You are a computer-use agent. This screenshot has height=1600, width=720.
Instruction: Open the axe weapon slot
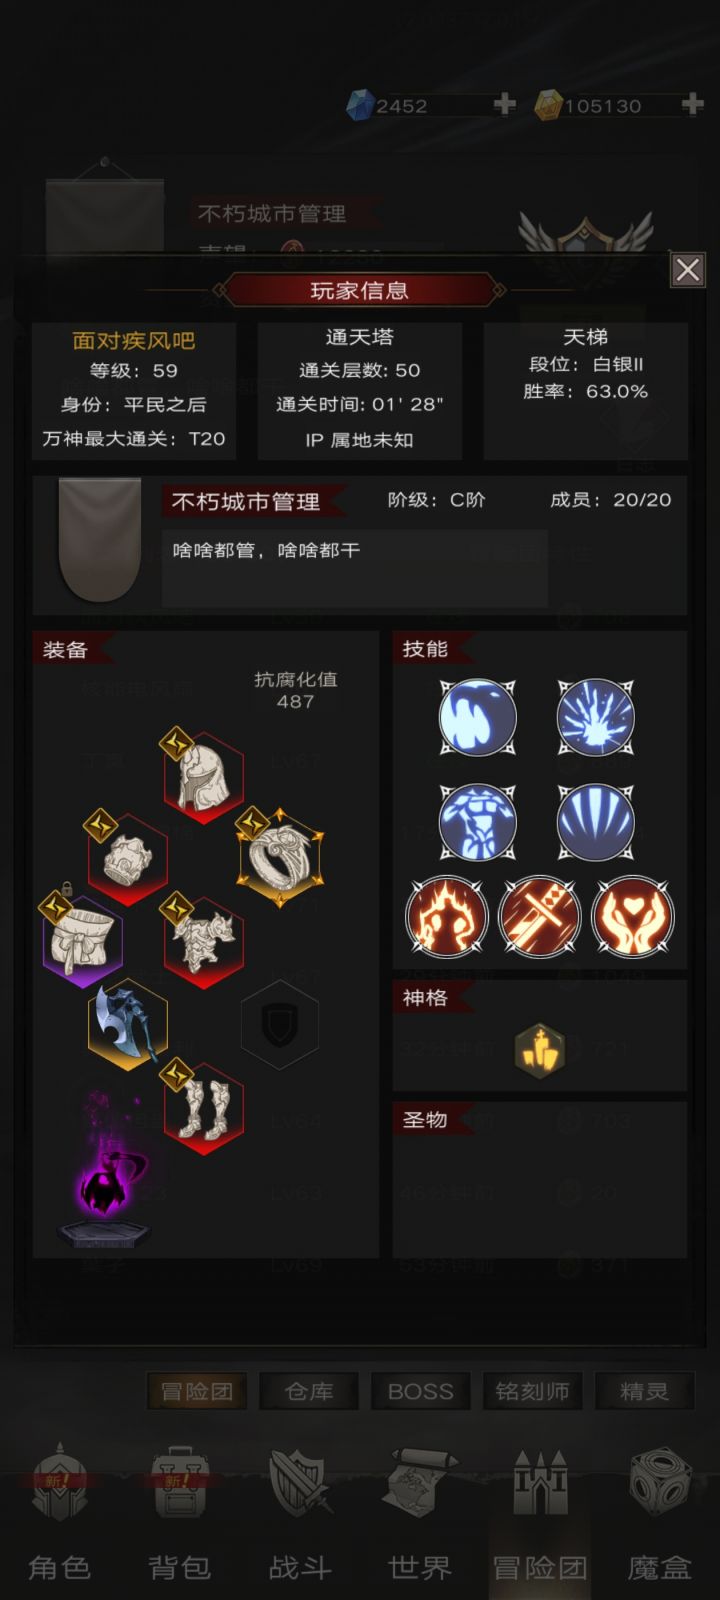click(127, 1024)
